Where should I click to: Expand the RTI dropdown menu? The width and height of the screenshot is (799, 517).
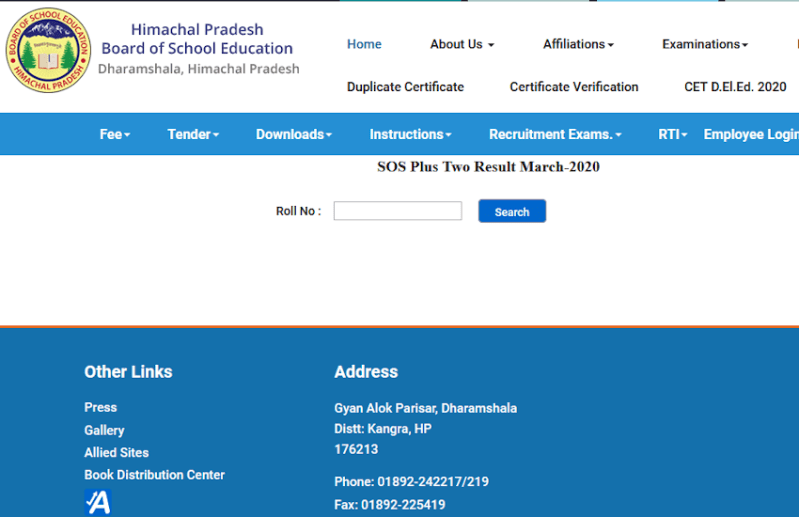(x=672, y=134)
